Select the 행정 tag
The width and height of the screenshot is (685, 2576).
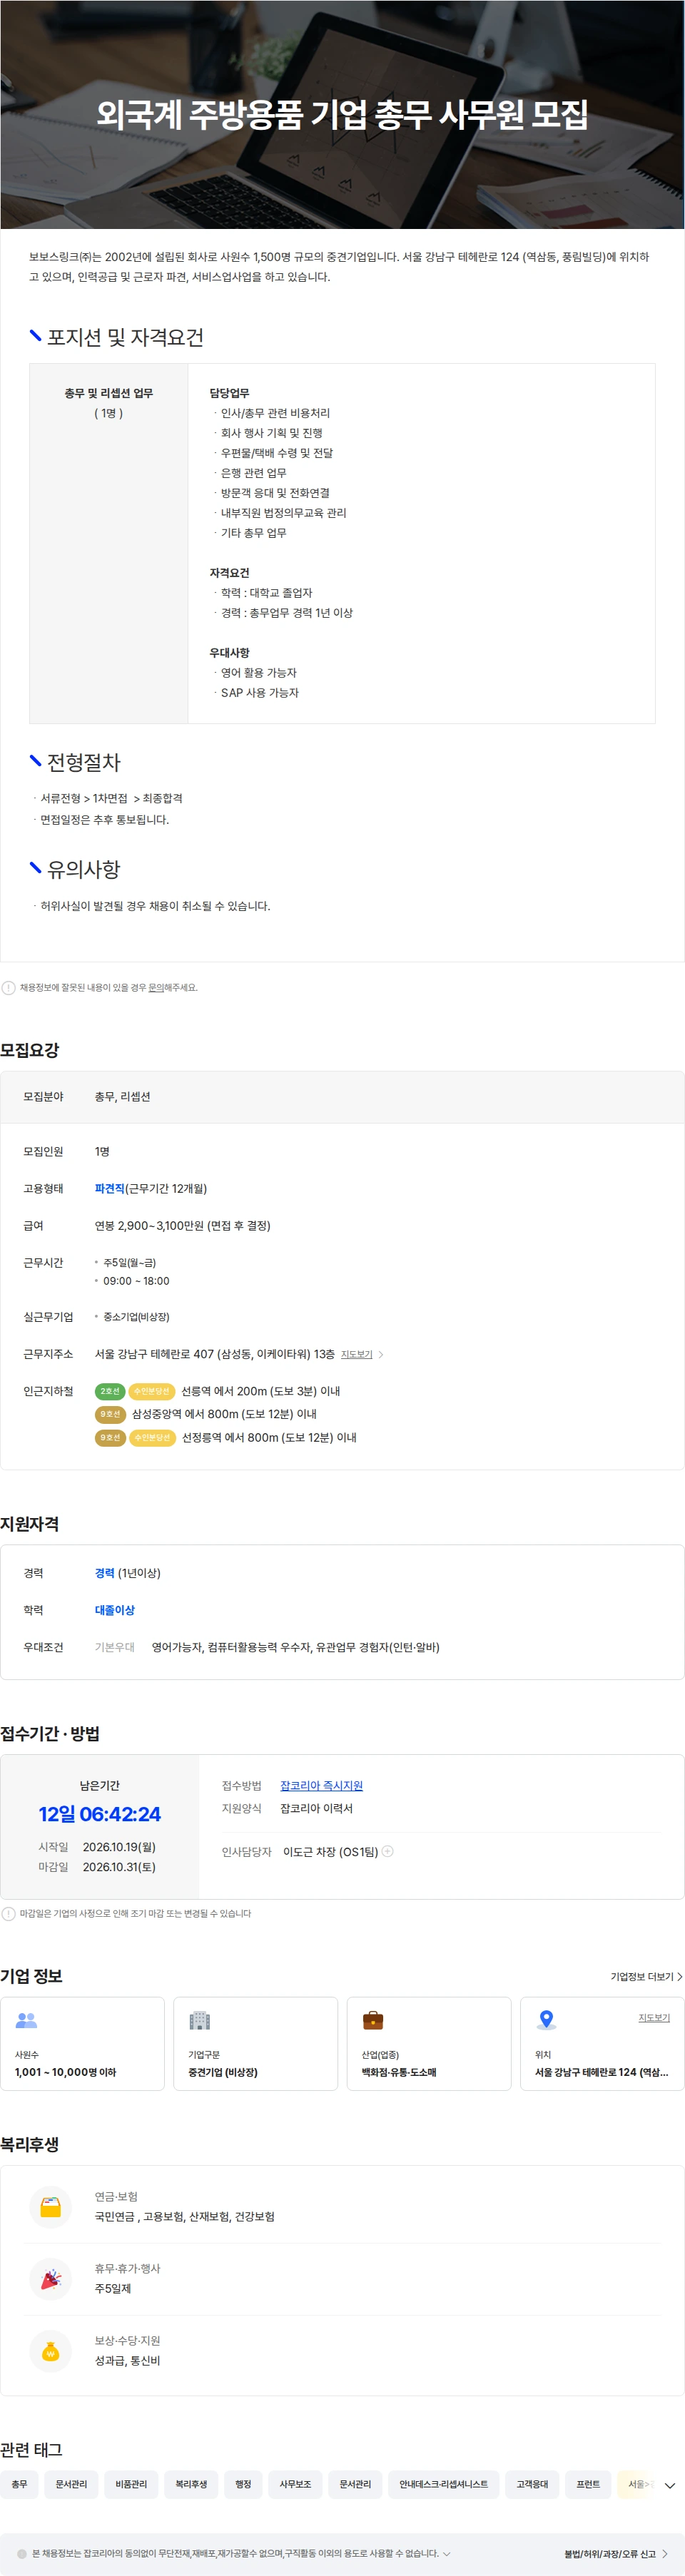[243, 2484]
